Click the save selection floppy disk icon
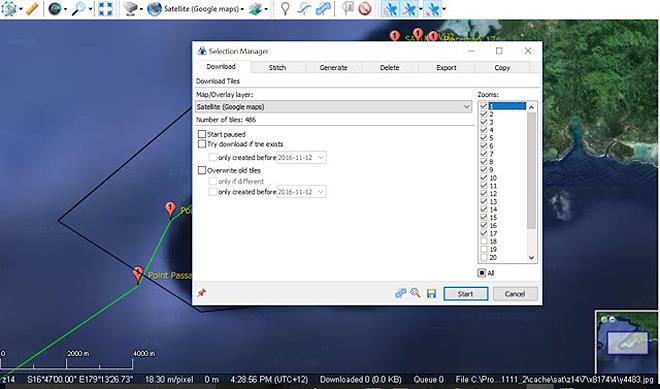The width and height of the screenshot is (660, 389). click(431, 293)
